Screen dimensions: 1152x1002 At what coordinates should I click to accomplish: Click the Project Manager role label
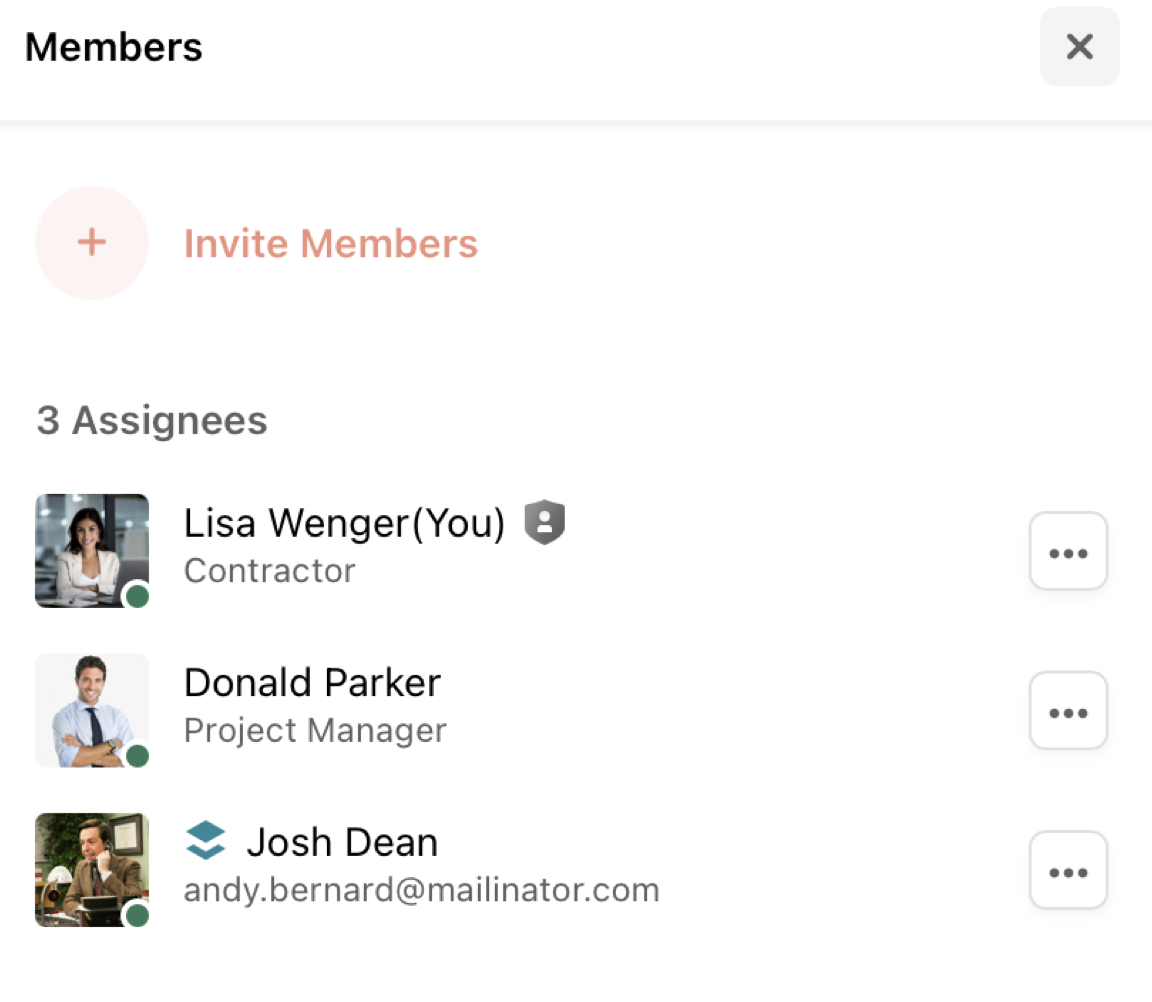click(x=315, y=730)
